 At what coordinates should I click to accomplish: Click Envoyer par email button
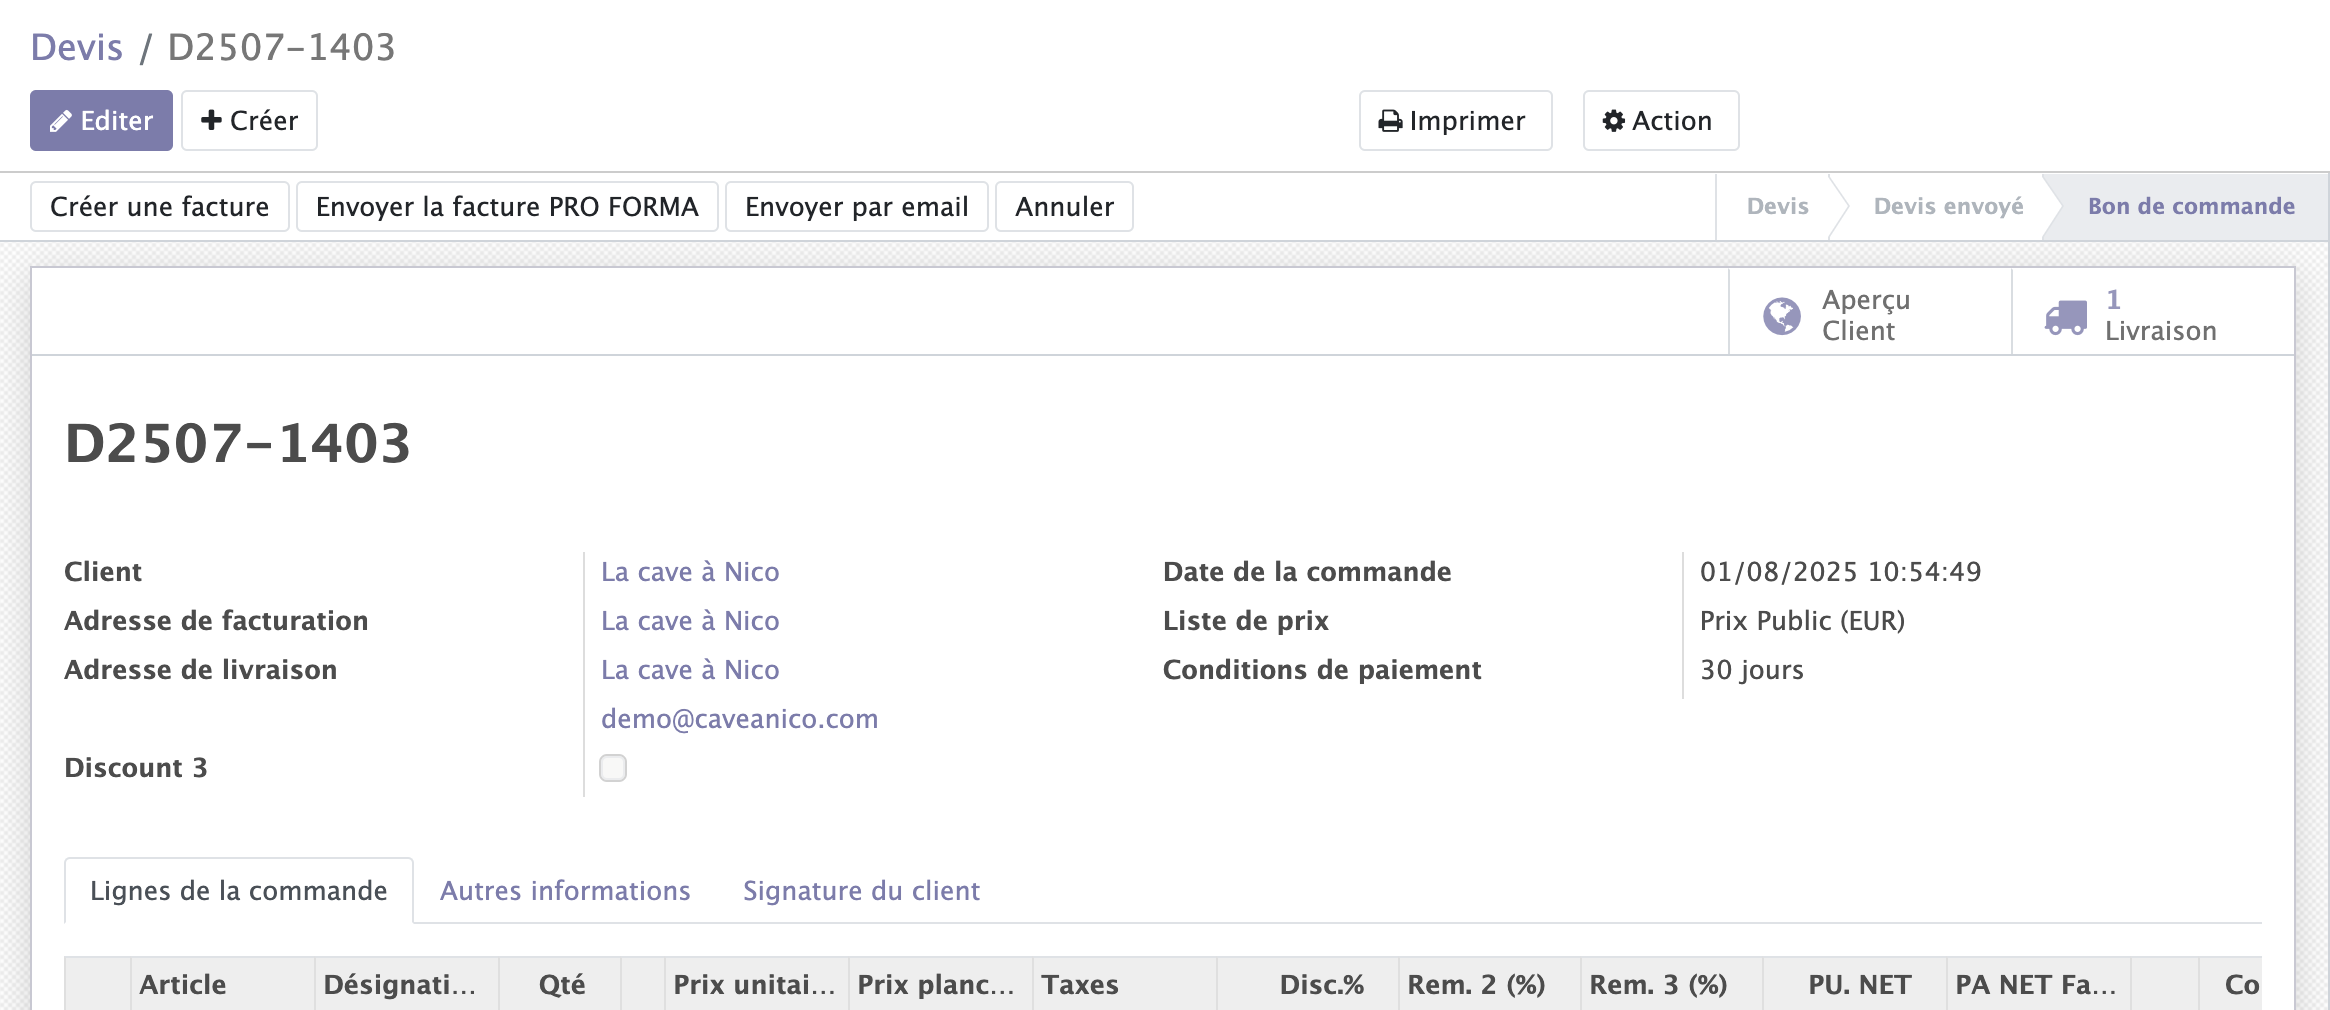pyautogui.click(x=856, y=207)
